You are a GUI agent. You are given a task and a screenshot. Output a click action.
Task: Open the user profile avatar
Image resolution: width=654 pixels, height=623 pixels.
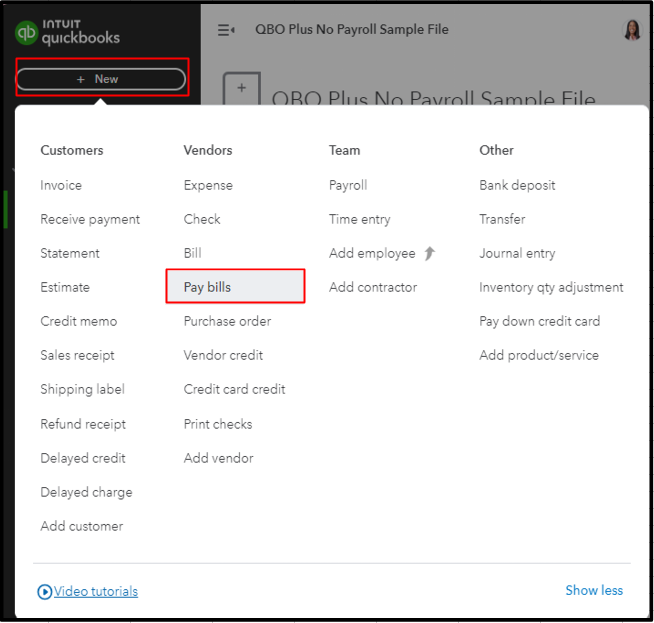coord(632,30)
